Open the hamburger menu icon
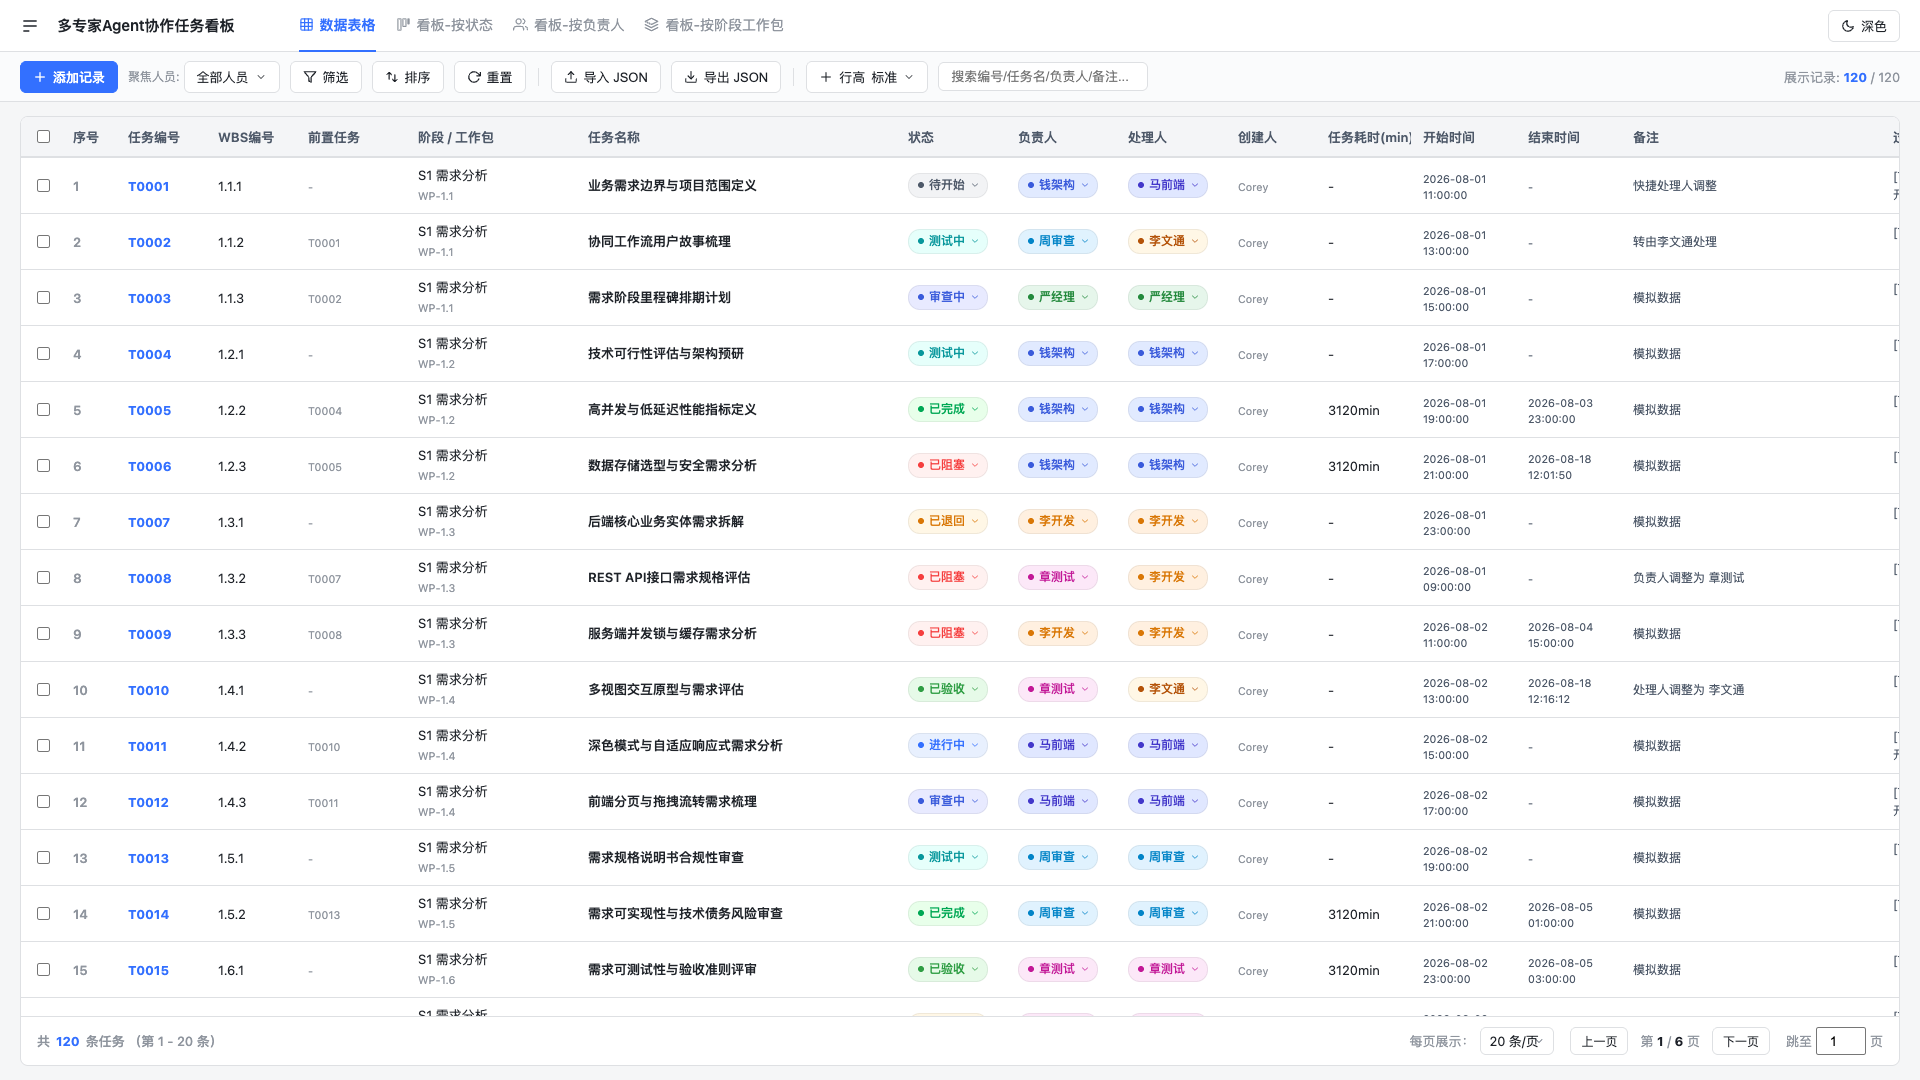 (x=30, y=26)
